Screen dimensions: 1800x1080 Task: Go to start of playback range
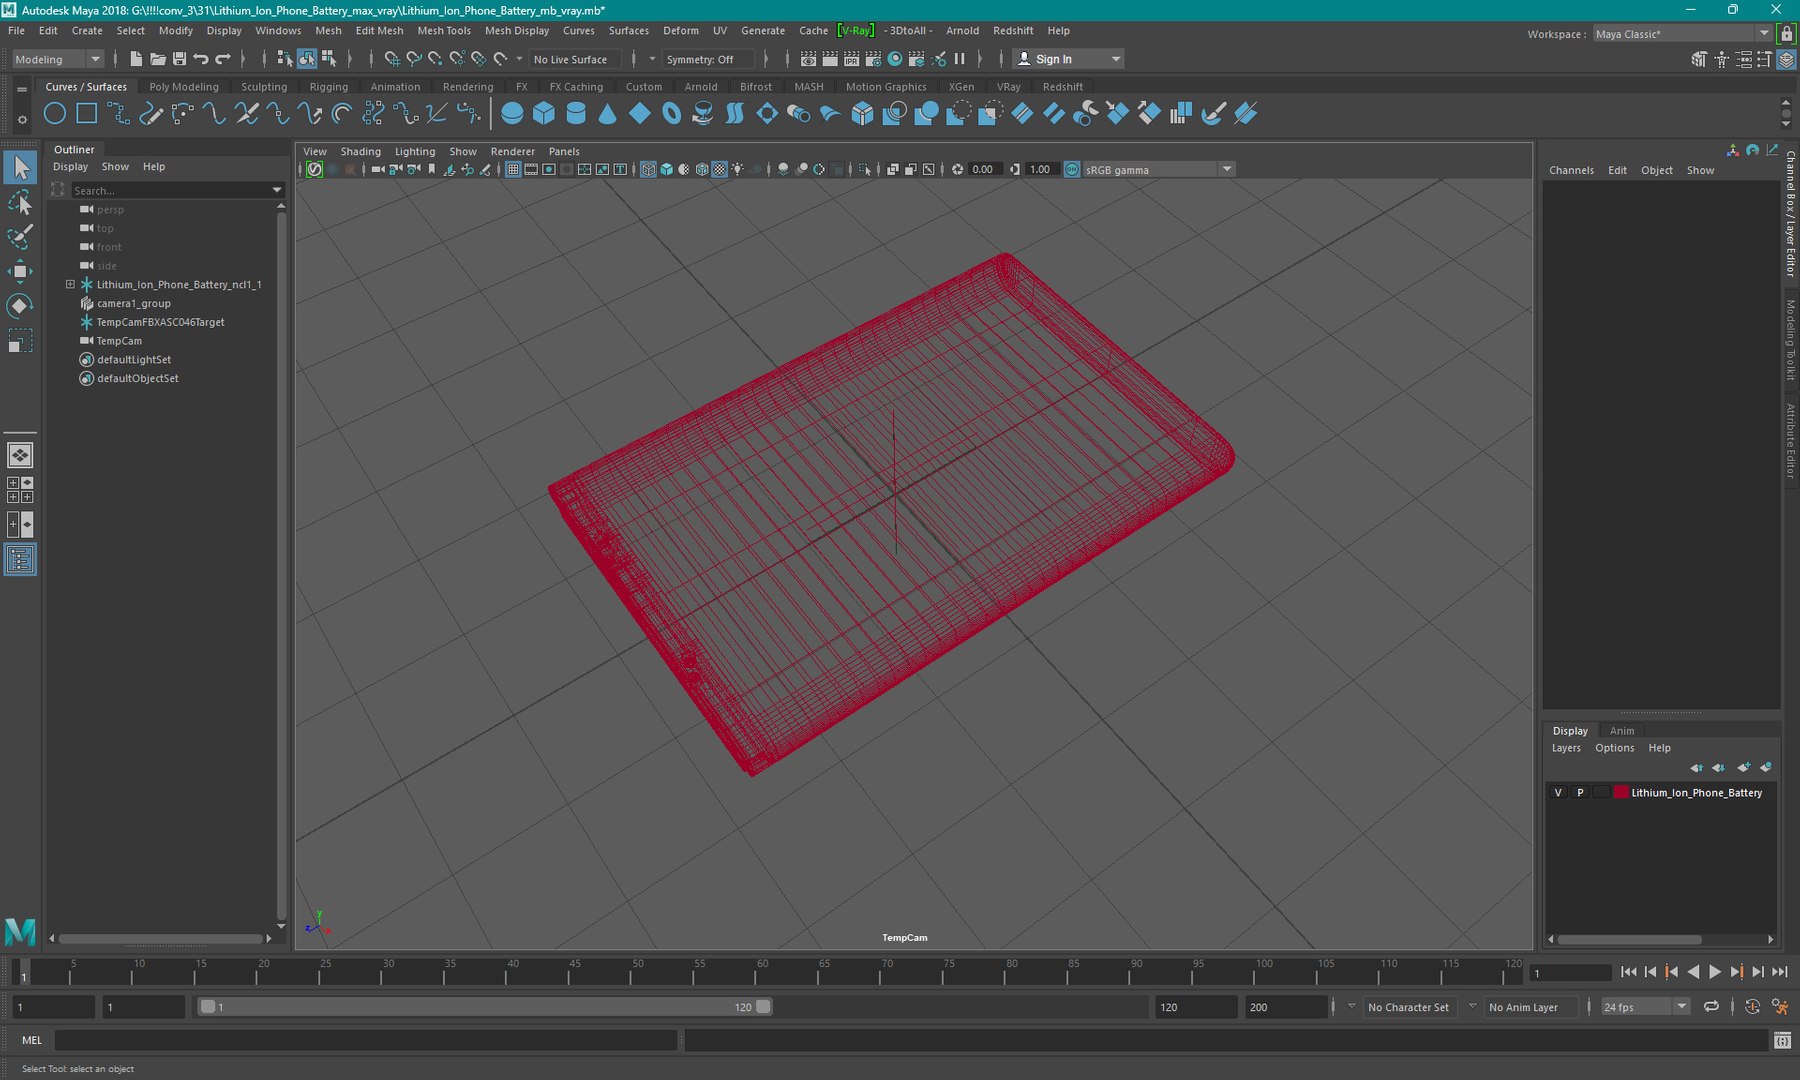coord(1628,972)
